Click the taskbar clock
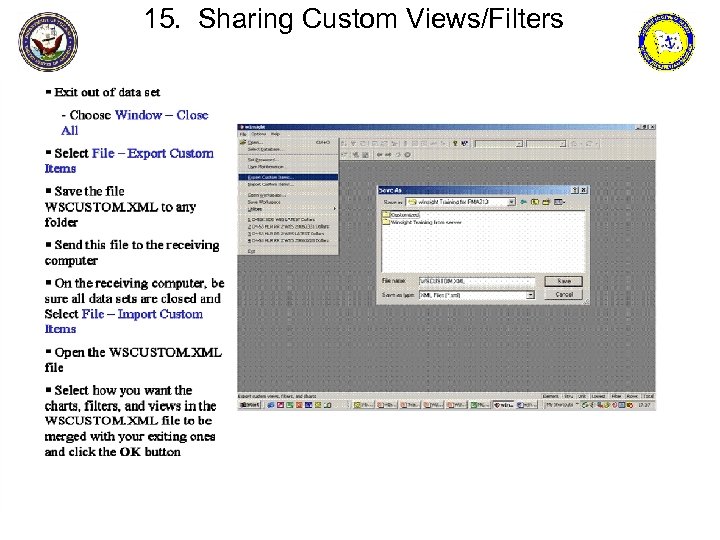720x540 pixels. [644, 405]
